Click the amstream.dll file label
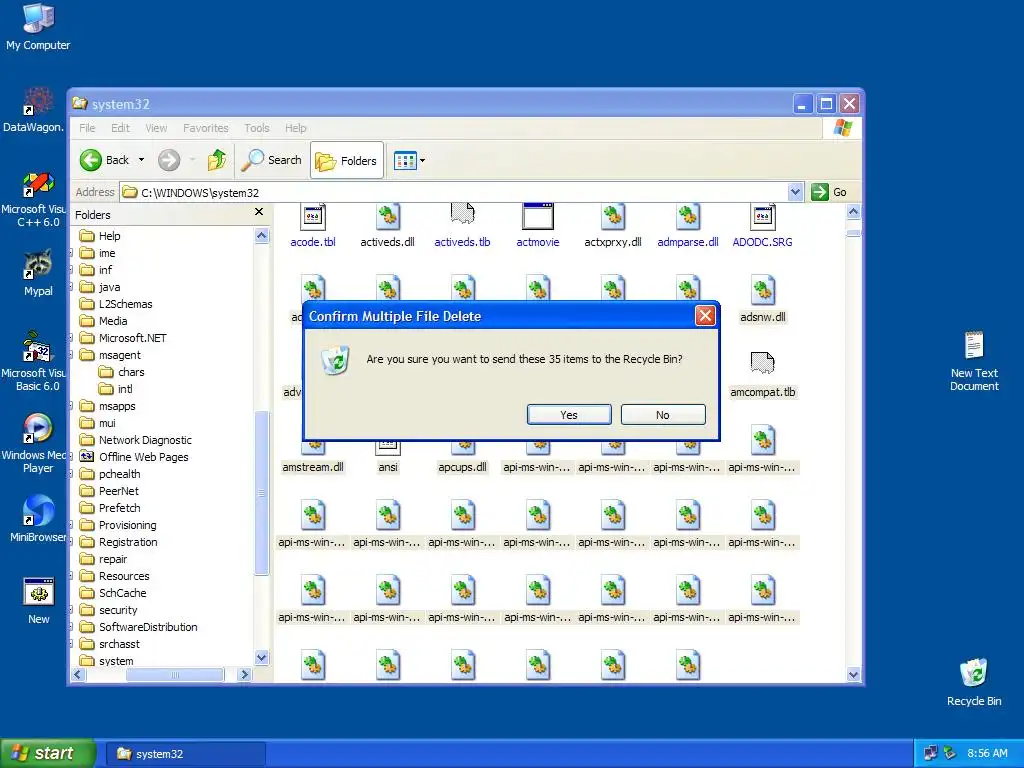 pyautogui.click(x=313, y=467)
